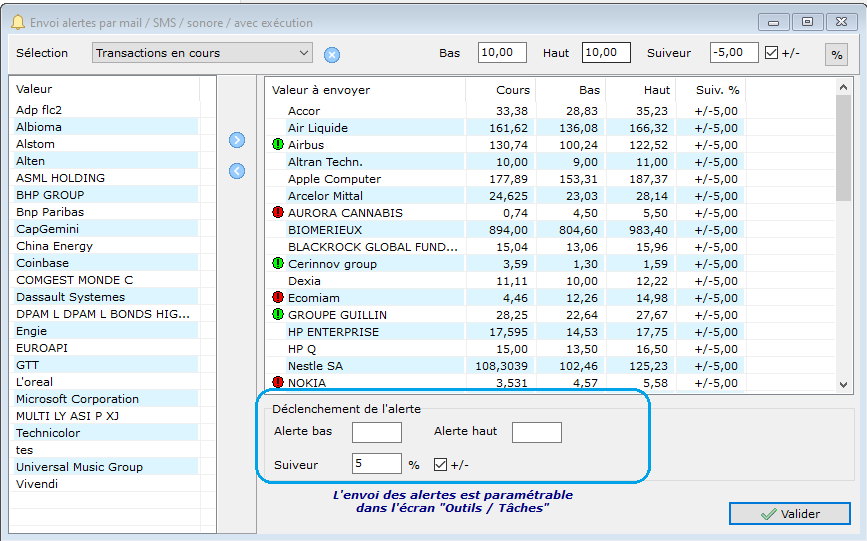Screen dimensions: 867x541
Task: Click the % button
Action: point(837,55)
